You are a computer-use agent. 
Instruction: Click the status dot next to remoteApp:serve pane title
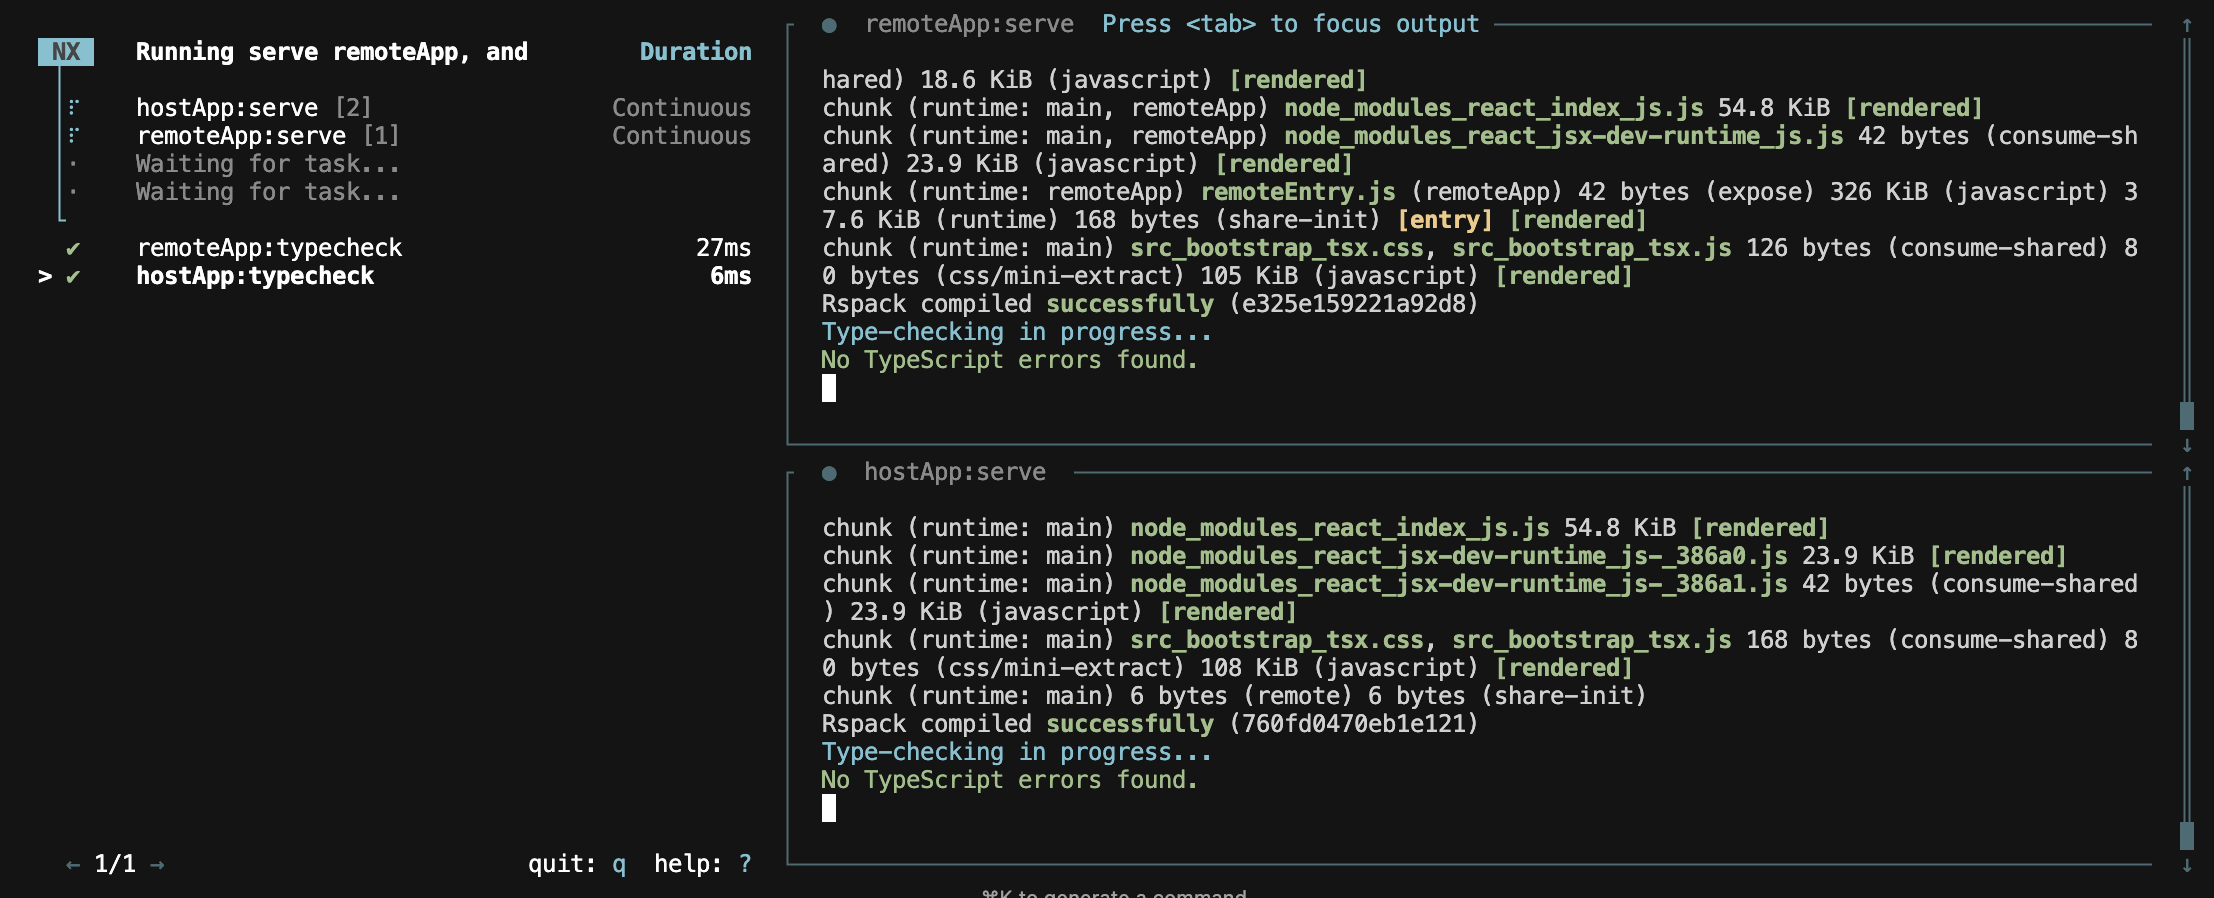pos(829,25)
